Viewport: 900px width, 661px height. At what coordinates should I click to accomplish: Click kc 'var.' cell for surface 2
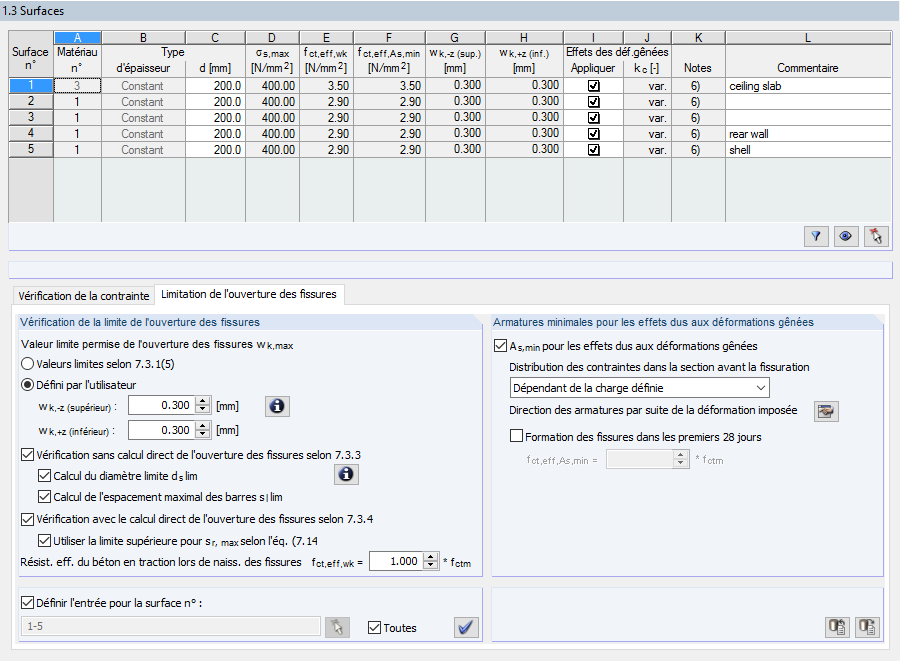647,102
